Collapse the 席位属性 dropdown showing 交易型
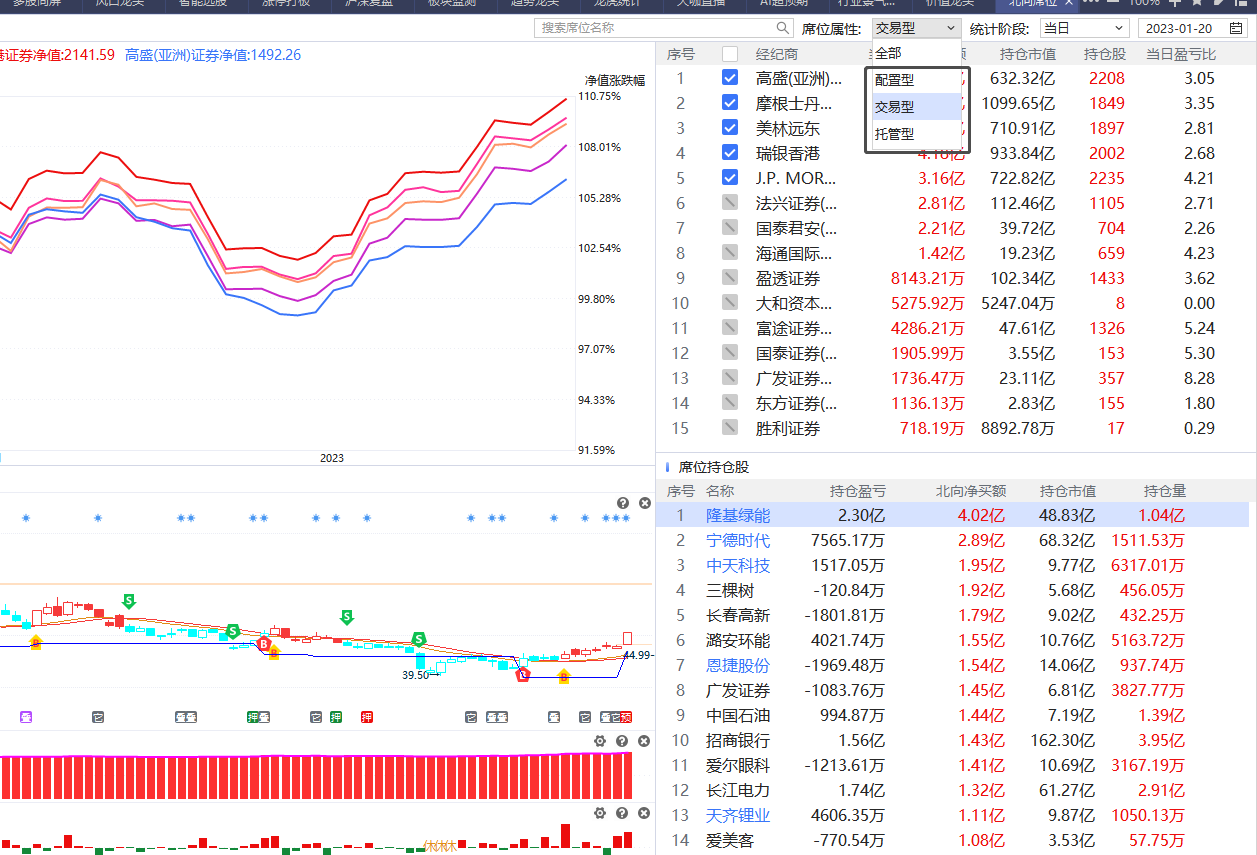Image resolution: width=1257 pixels, height=855 pixels. pyautogui.click(x=917, y=28)
